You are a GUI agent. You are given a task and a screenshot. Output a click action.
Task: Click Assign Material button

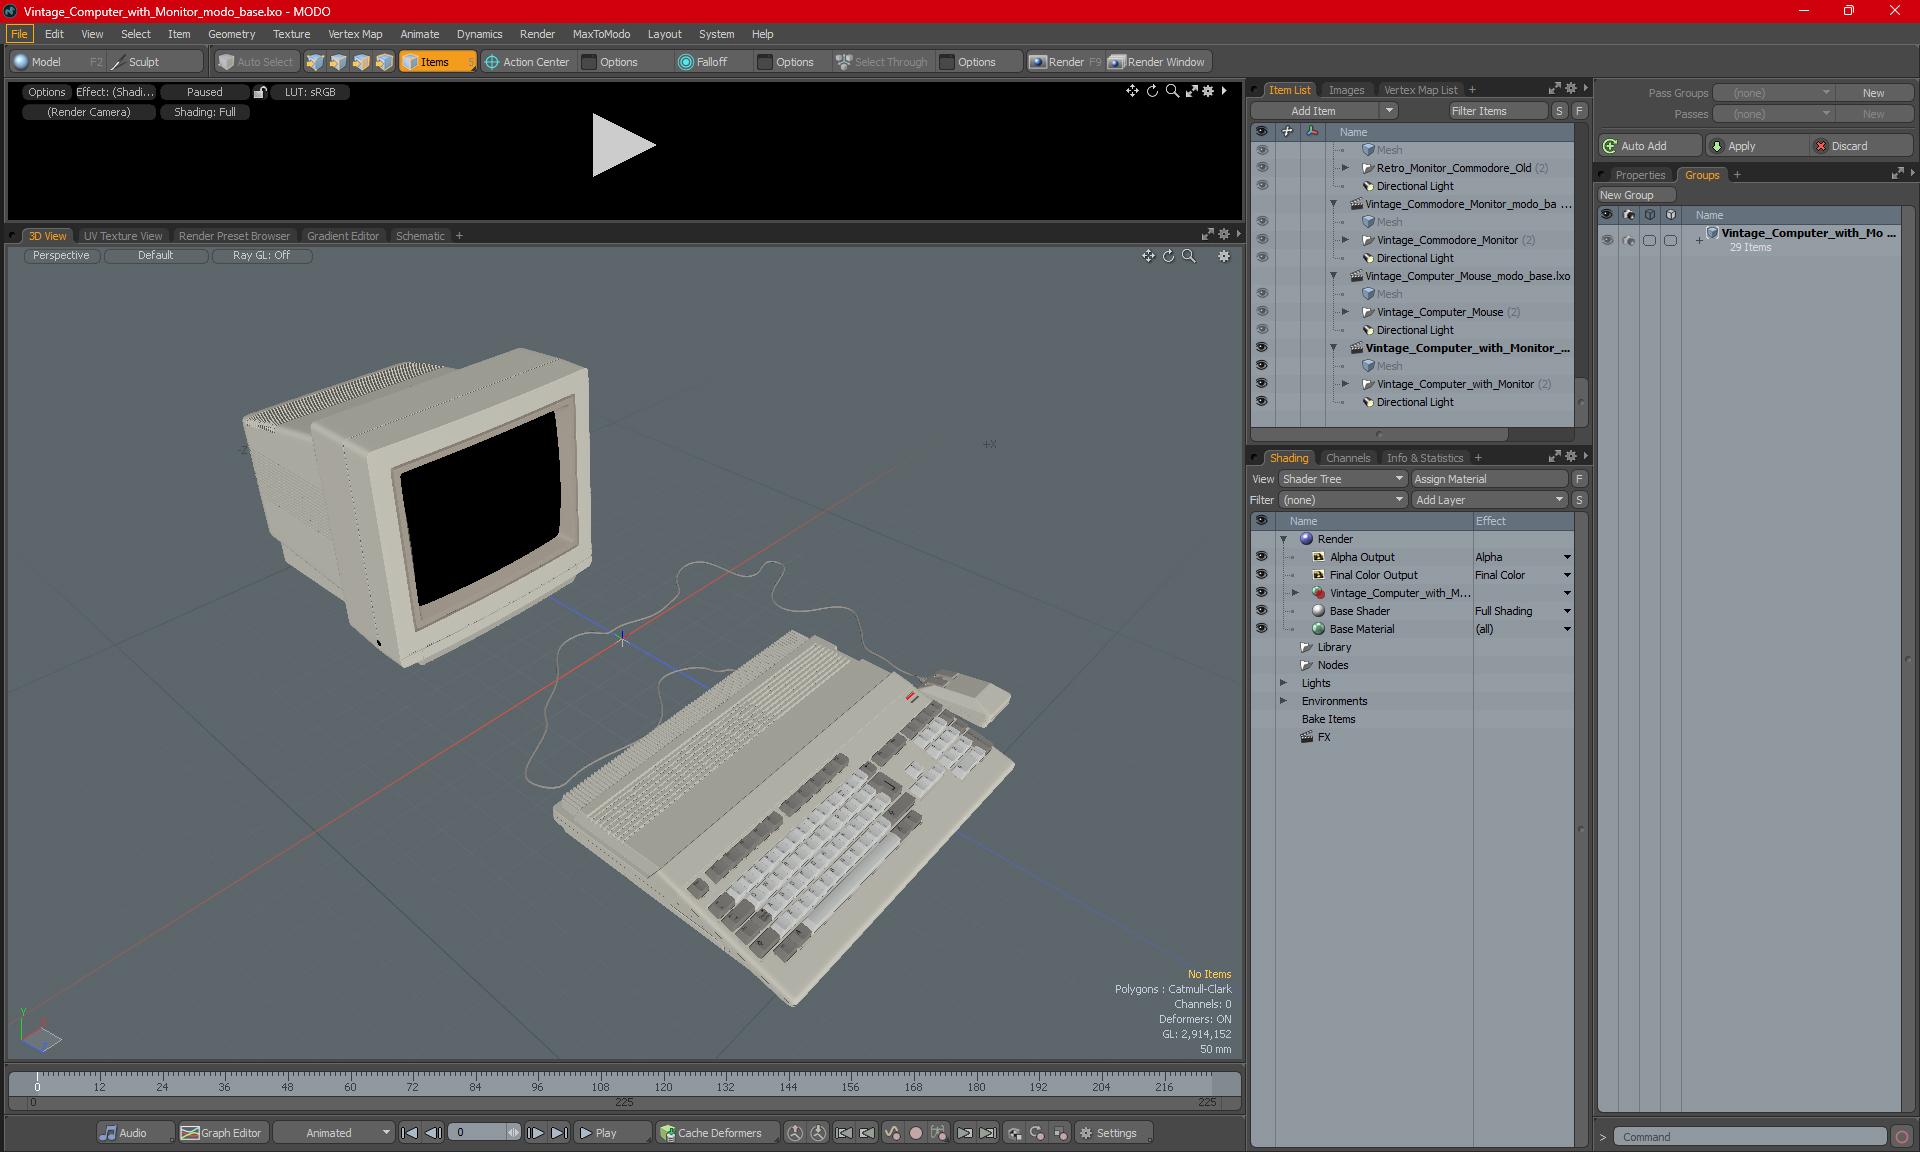click(x=1489, y=479)
